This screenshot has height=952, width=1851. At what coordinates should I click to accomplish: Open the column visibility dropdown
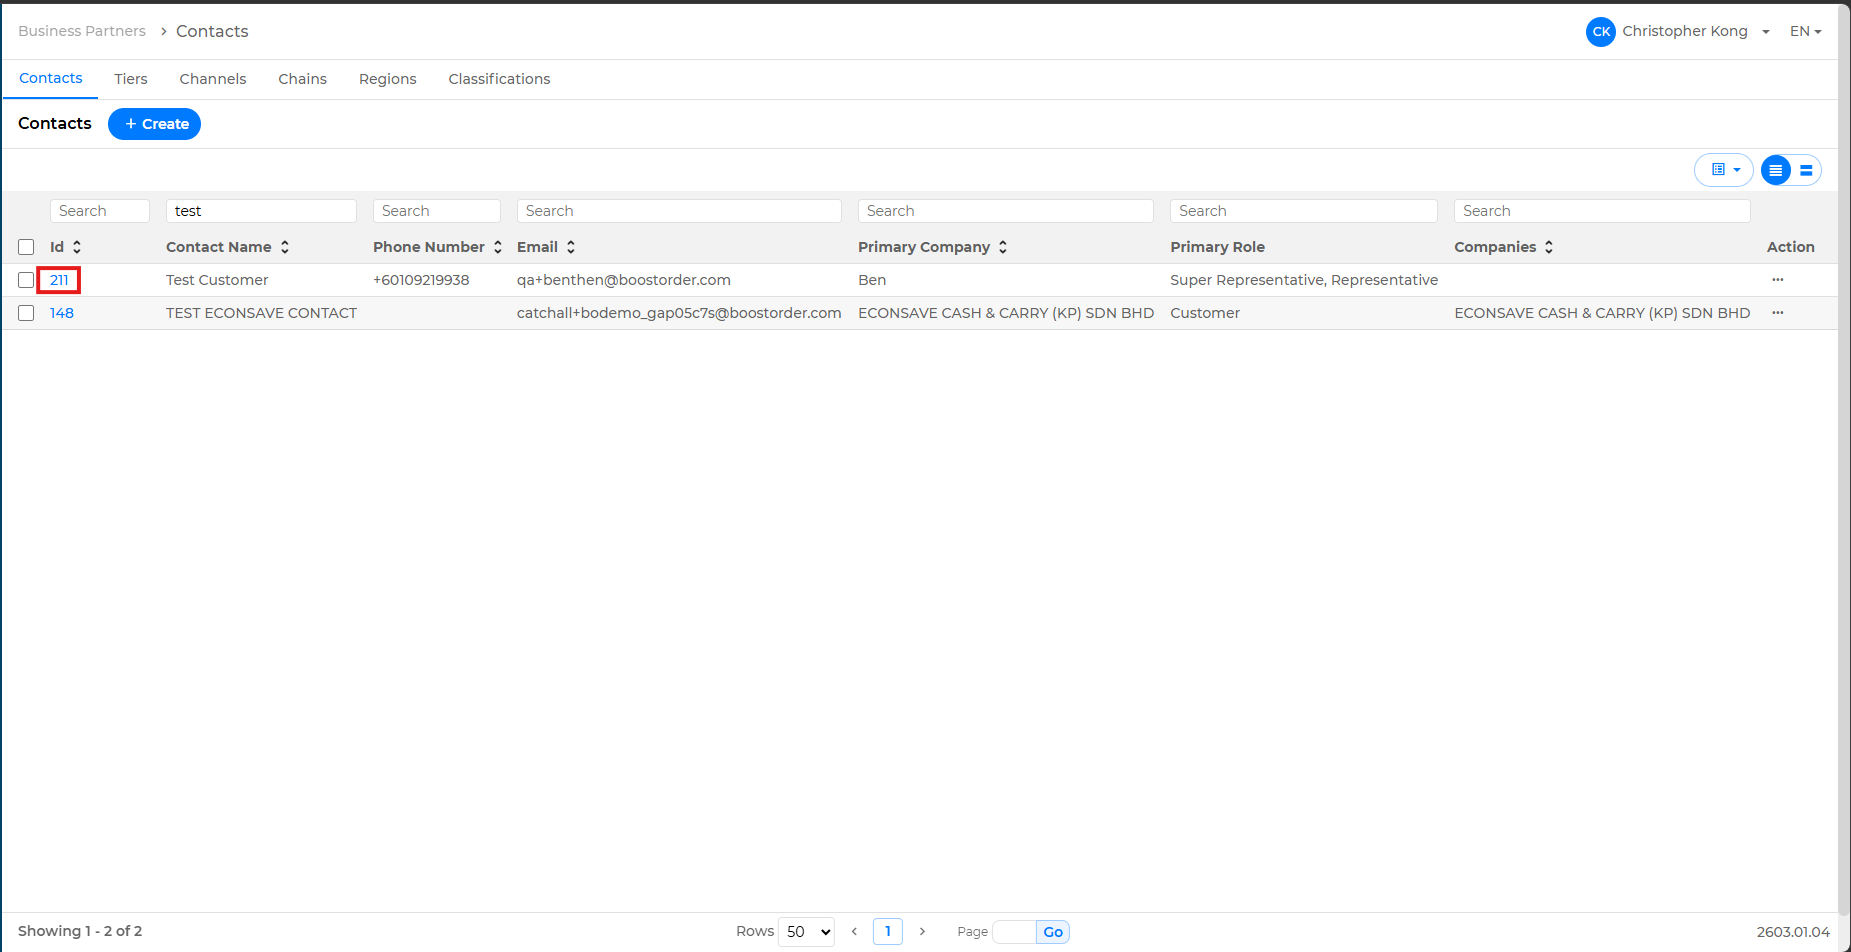[x=1724, y=170]
